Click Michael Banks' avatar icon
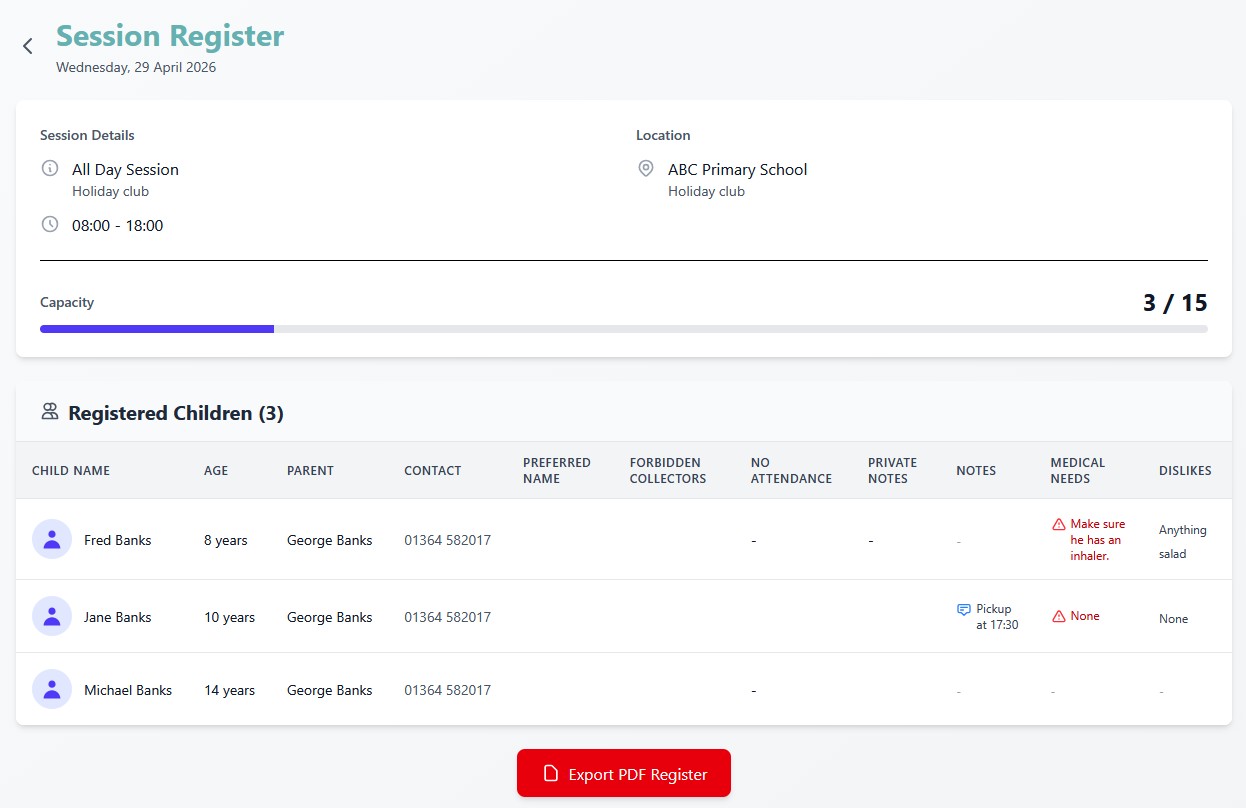1246x808 pixels. [x=52, y=689]
